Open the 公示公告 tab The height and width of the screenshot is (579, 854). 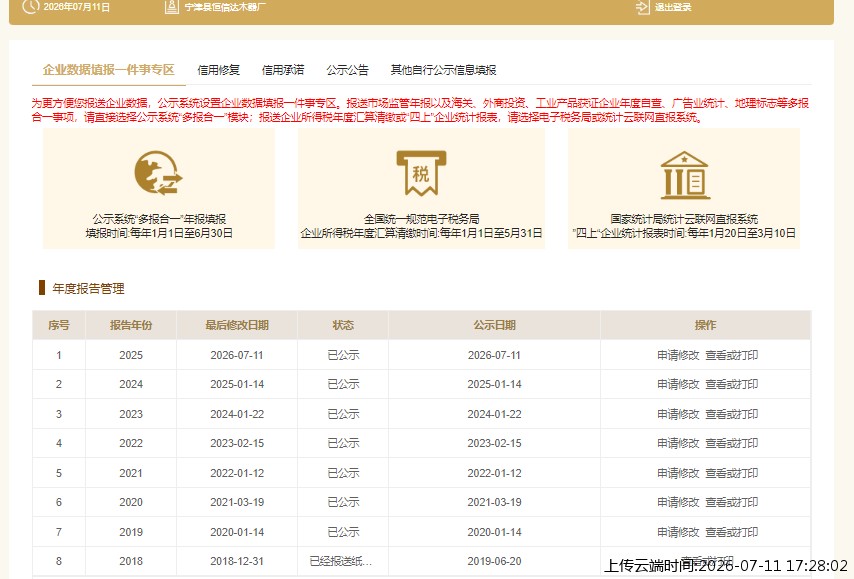[x=347, y=70]
